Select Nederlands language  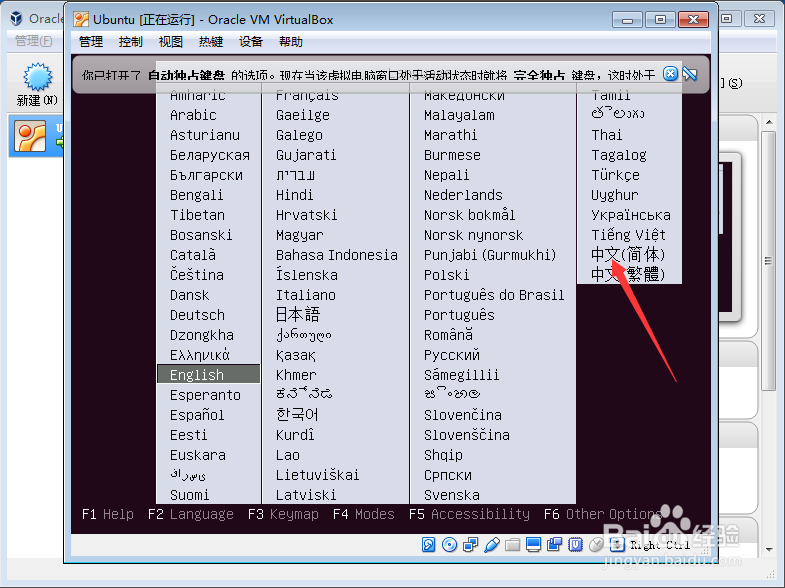[x=463, y=195]
